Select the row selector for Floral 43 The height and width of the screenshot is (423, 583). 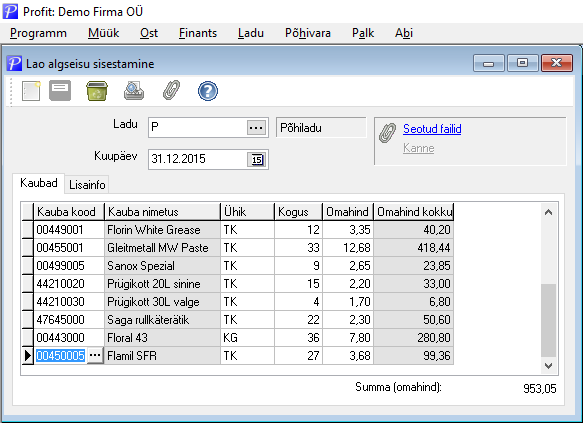[28, 338]
